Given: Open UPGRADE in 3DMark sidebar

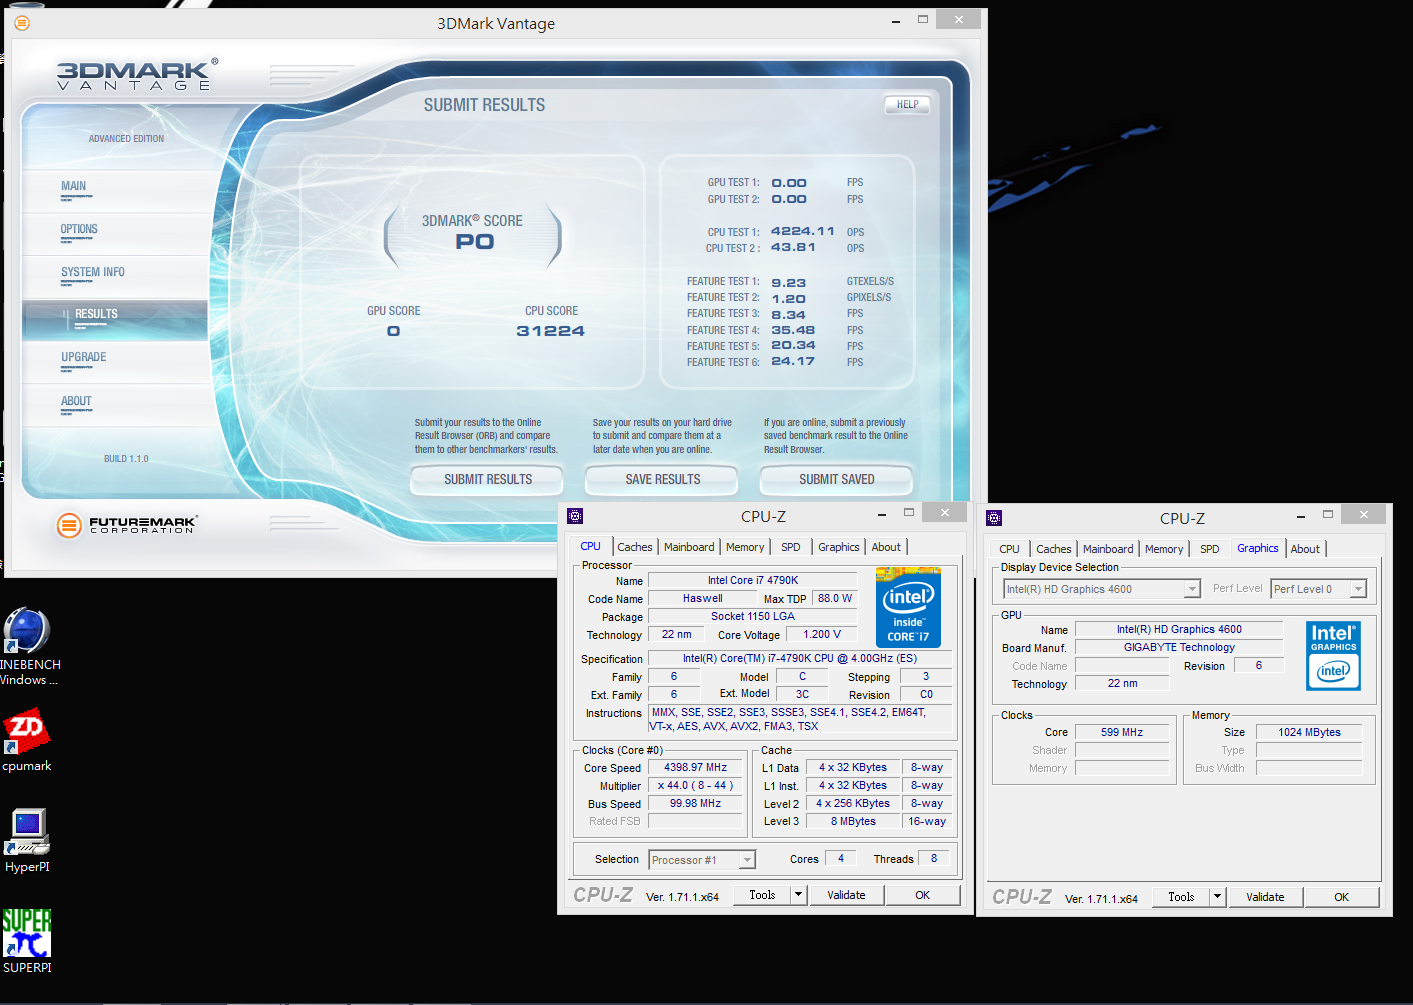Looking at the screenshot, I should (x=115, y=362).
